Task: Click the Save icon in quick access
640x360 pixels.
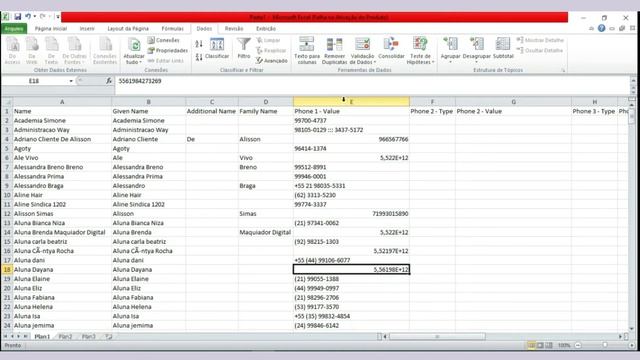Action: pyautogui.click(x=18, y=17)
